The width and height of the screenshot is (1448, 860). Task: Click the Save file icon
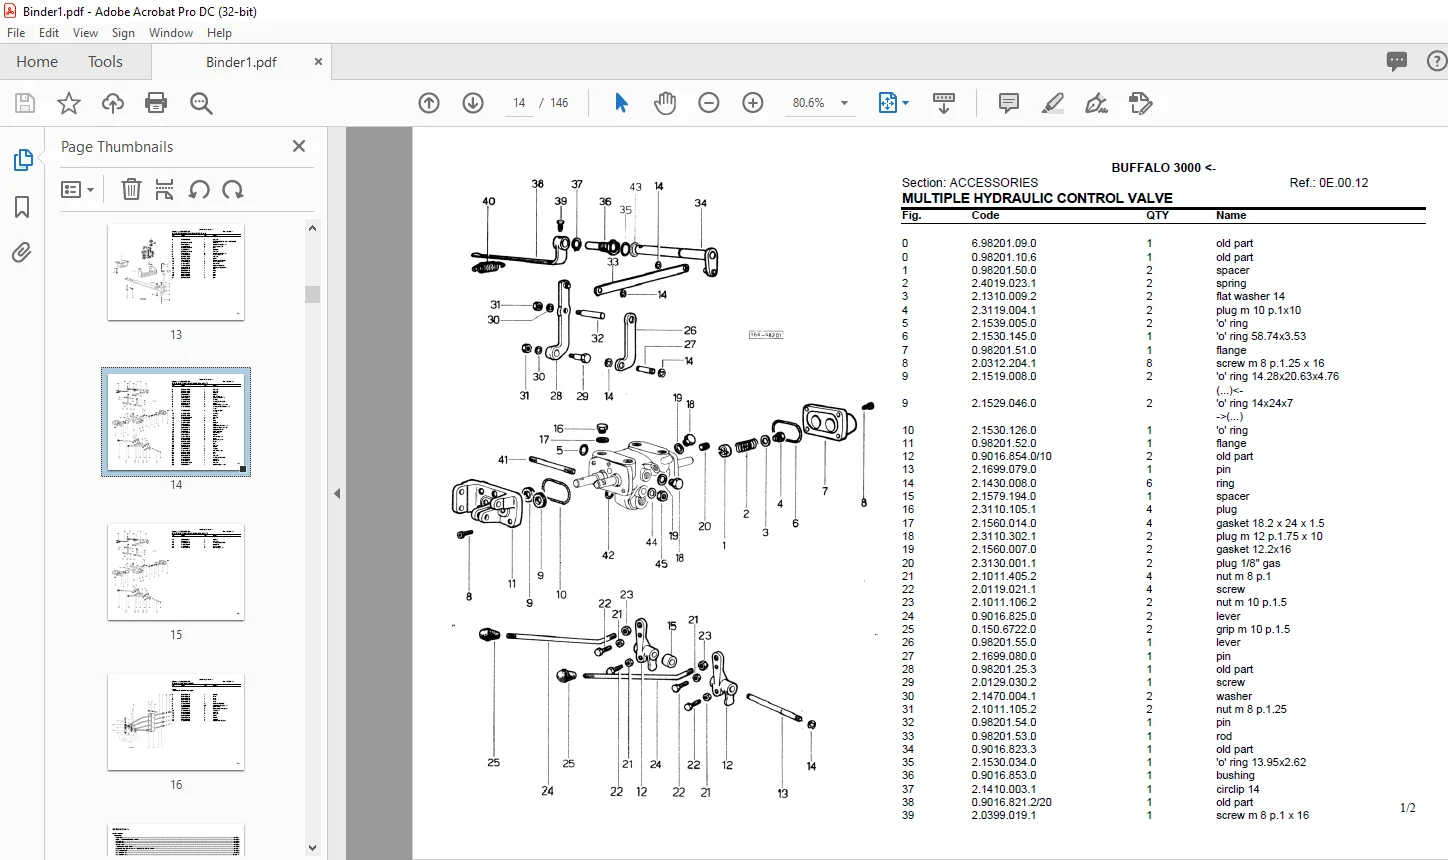click(25, 103)
